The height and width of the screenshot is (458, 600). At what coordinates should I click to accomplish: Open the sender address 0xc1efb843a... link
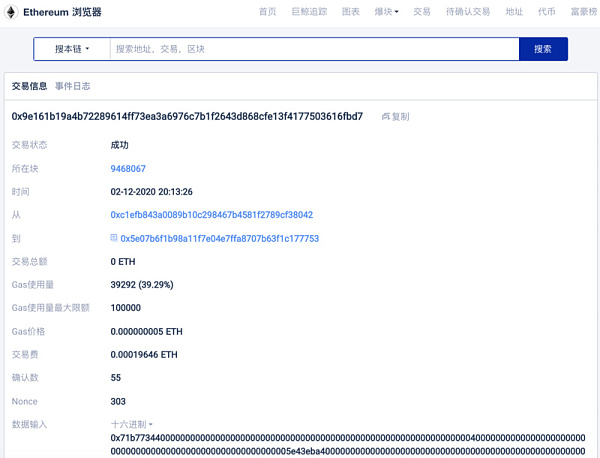coord(211,215)
